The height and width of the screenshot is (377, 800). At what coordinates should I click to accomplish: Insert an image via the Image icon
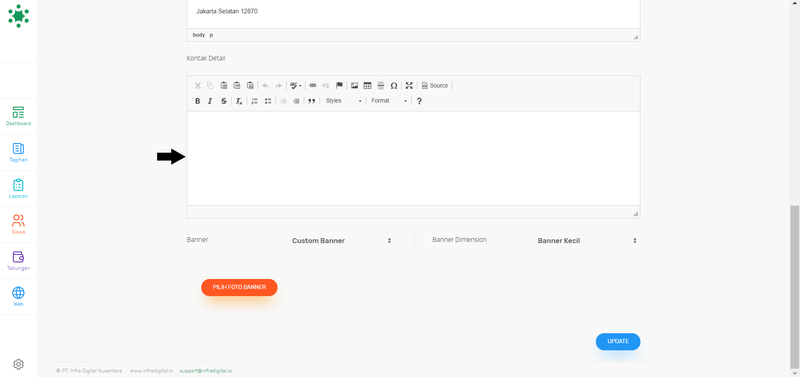click(x=354, y=86)
